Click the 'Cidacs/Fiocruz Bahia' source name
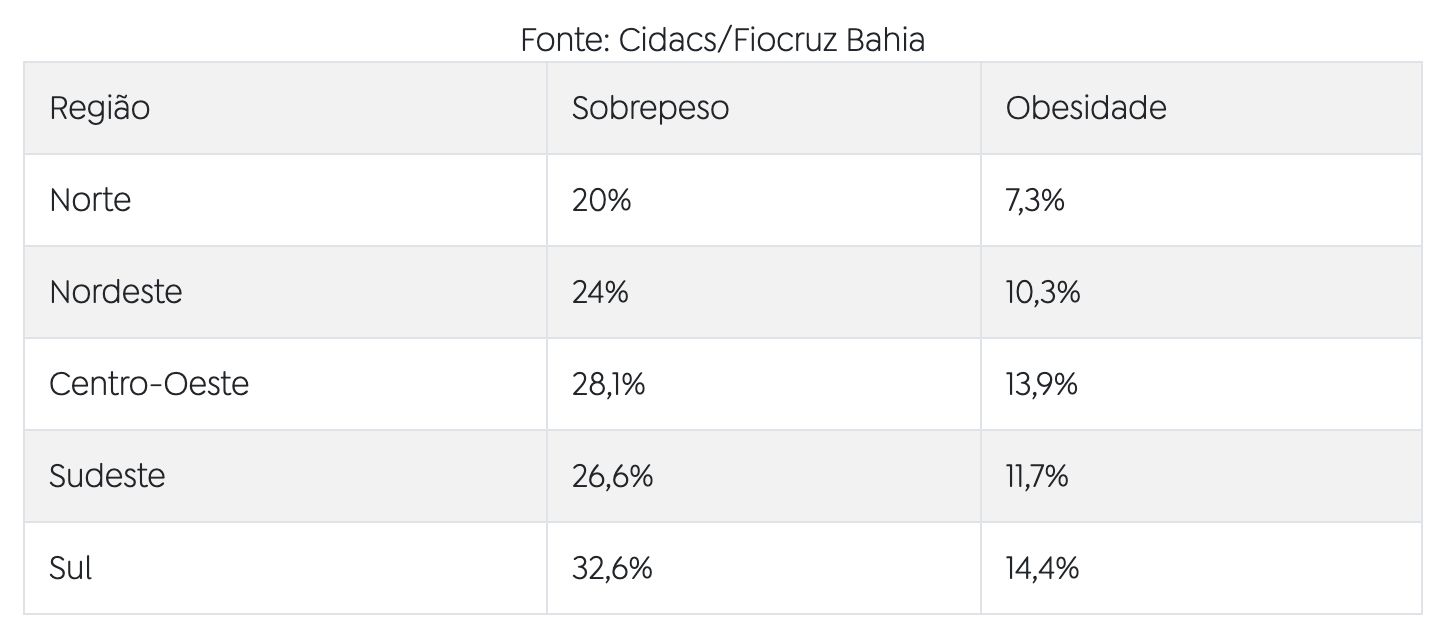This screenshot has width=1440, height=630. pyautogui.click(x=772, y=41)
